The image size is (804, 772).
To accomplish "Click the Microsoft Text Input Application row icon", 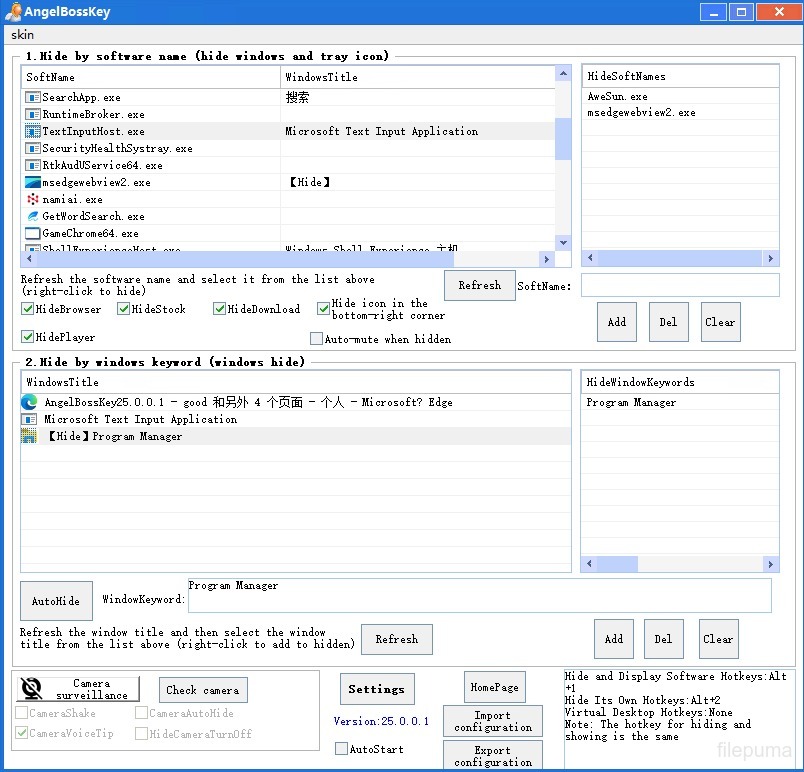I will (29, 419).
